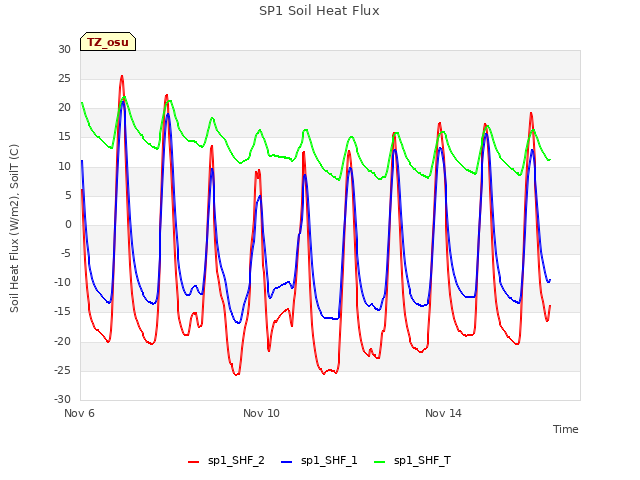The height and width of the screenshot is (480, 640).
Task: Toggle the sp1_SHF_1 legend entry
Action: 319,461
